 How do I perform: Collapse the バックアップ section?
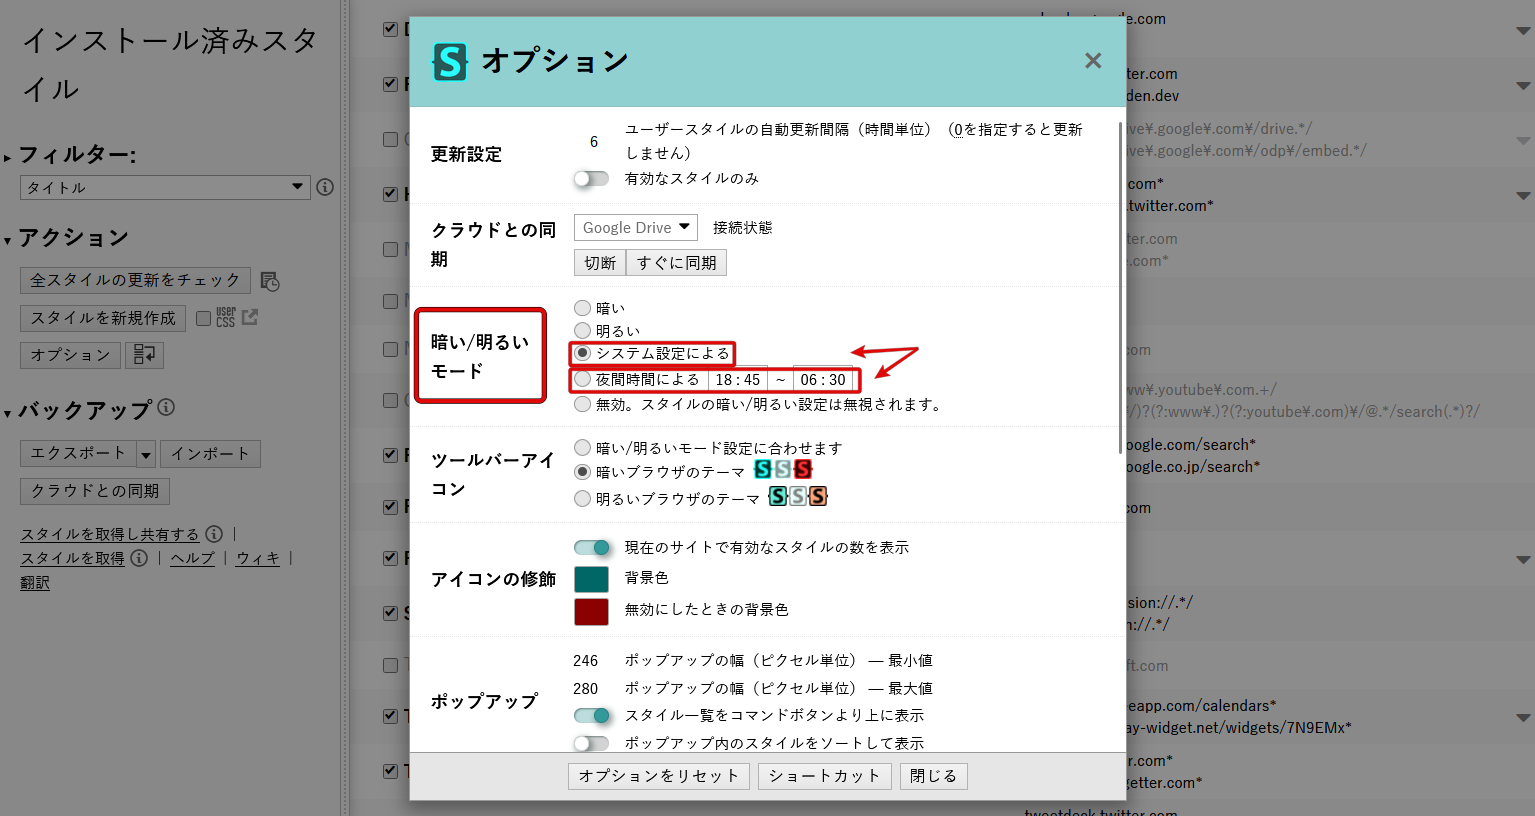coord(7,412)
